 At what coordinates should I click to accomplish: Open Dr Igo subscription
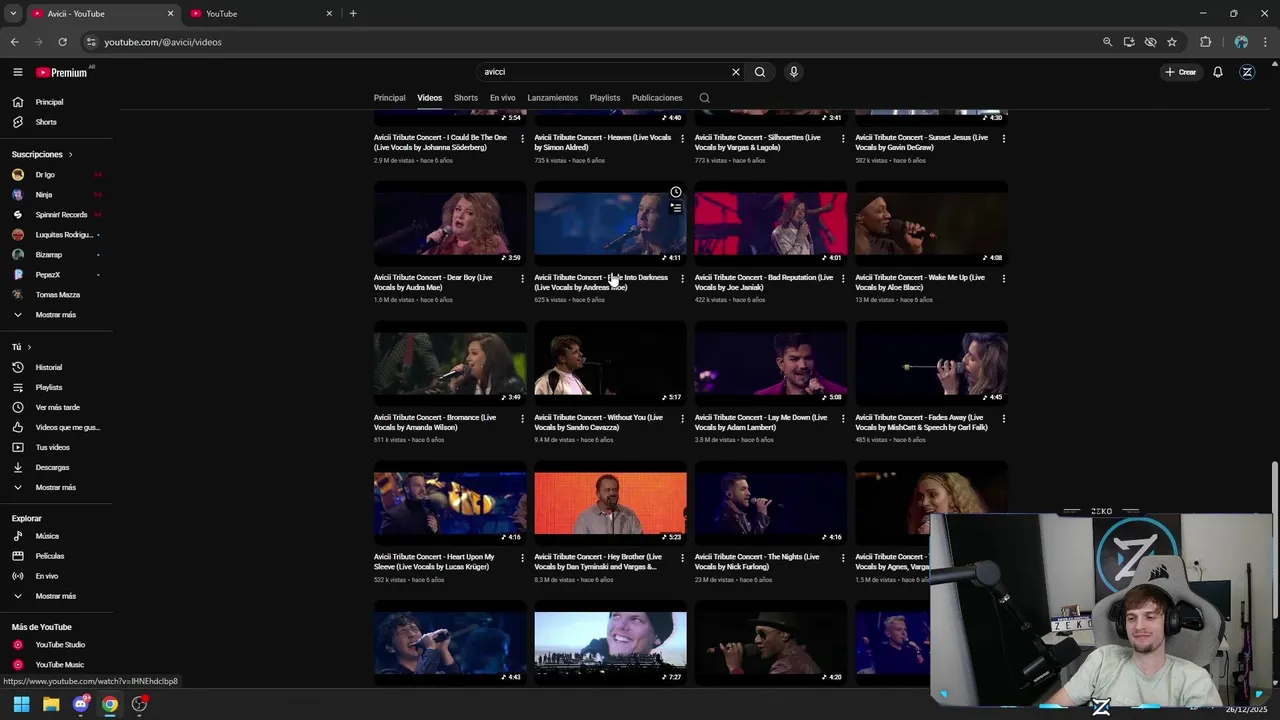pyautogui.click(x=56, y=175)
